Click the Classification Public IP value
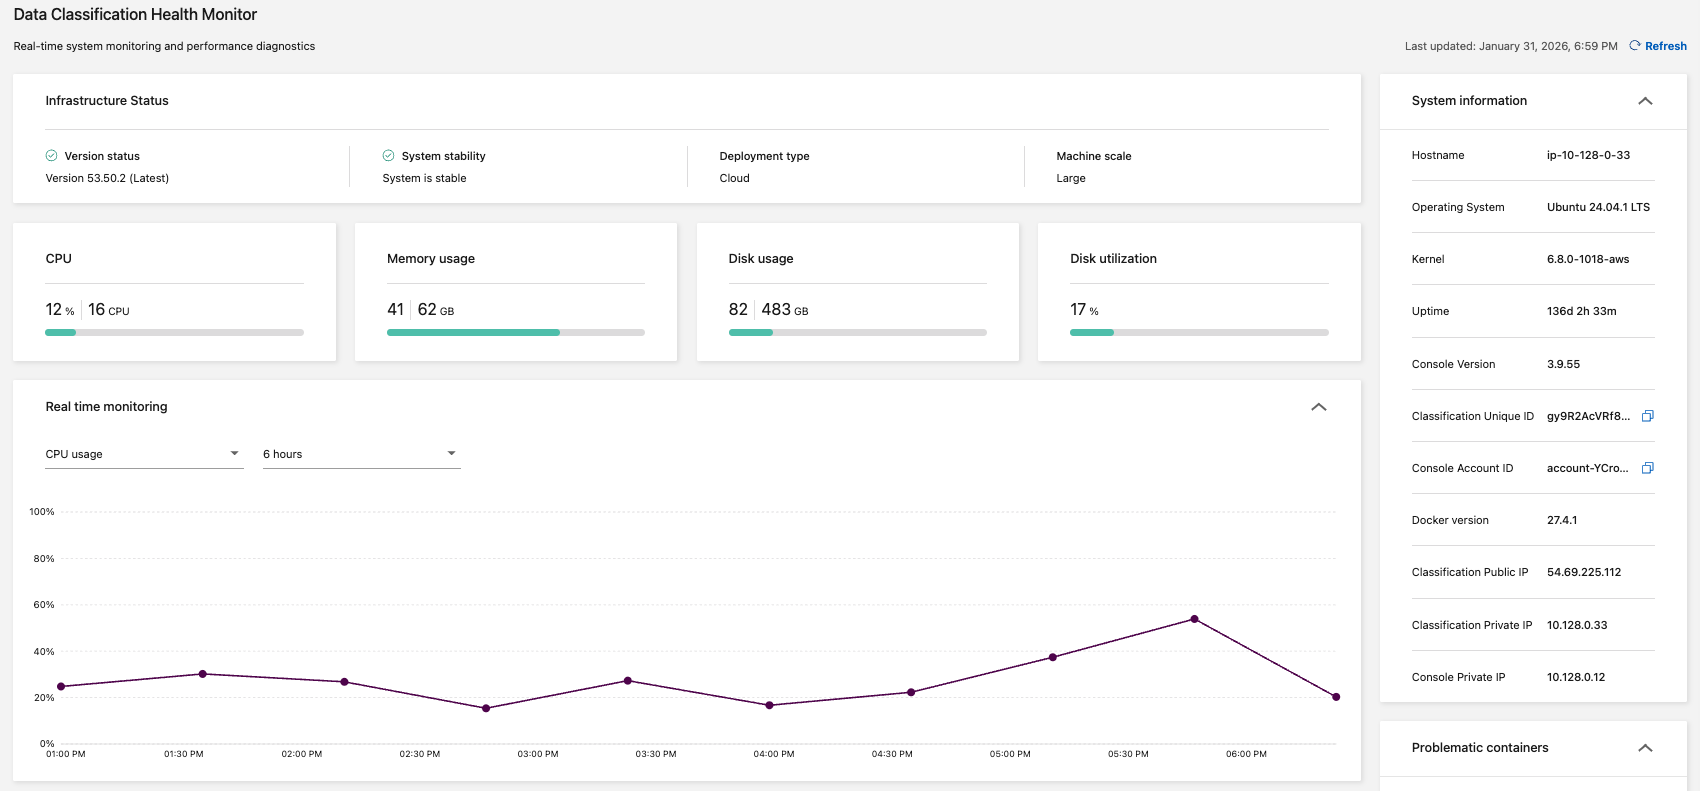 click(1584, 573)
